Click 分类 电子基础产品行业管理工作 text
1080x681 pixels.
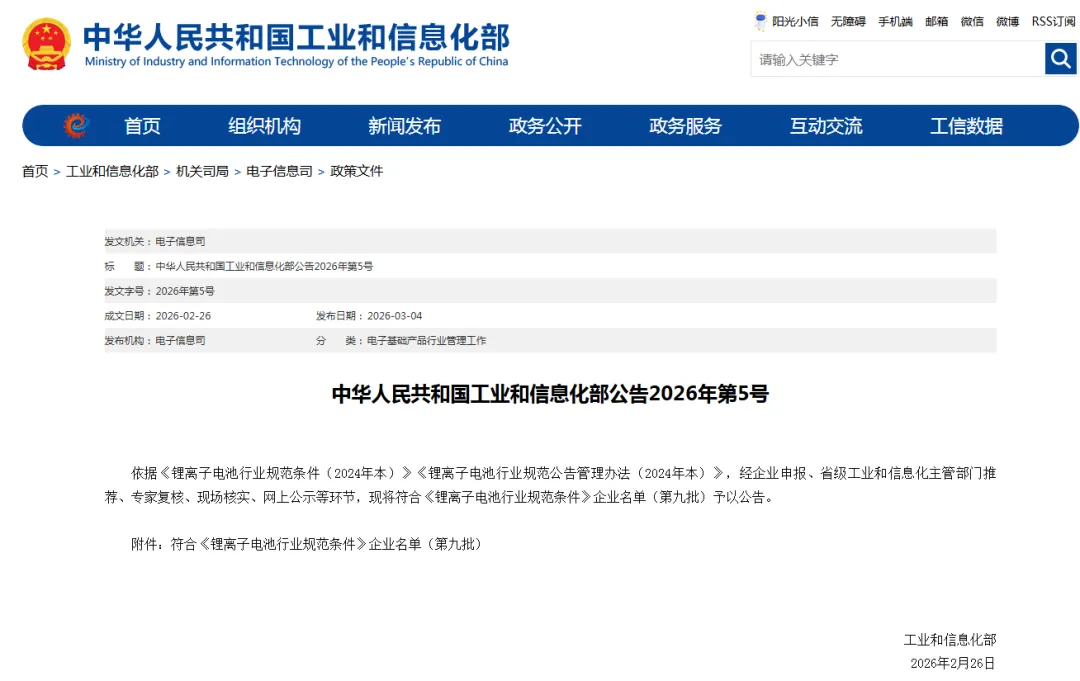[x=401, y=340]
